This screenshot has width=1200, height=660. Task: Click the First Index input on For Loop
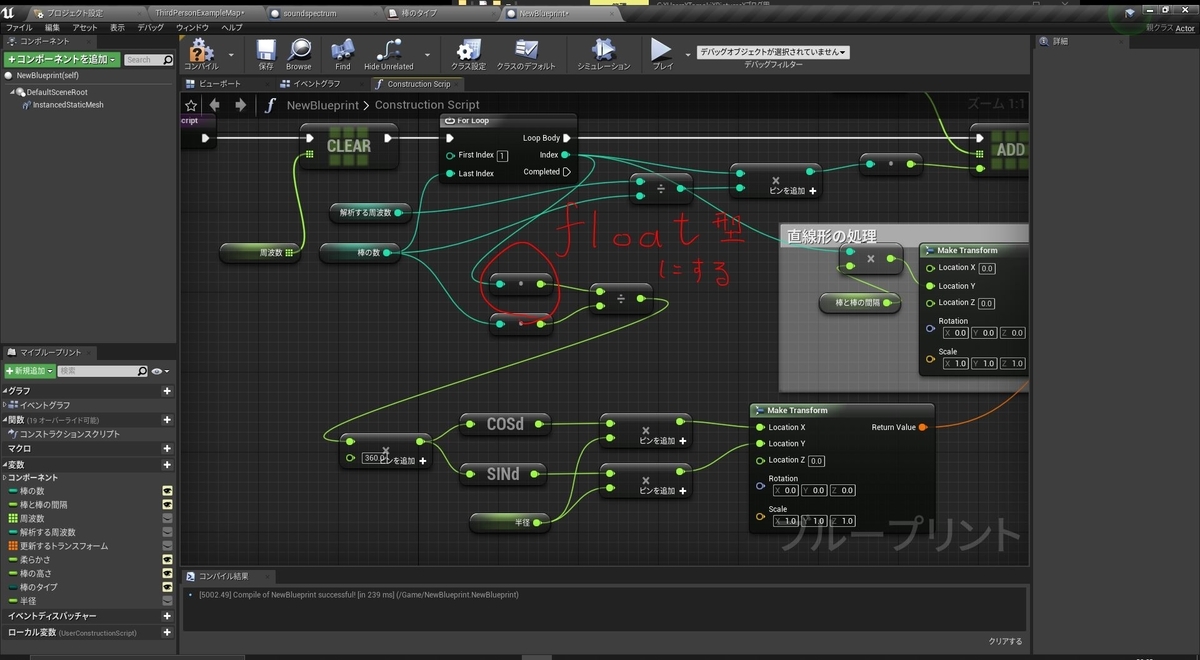tap(502, 156)
